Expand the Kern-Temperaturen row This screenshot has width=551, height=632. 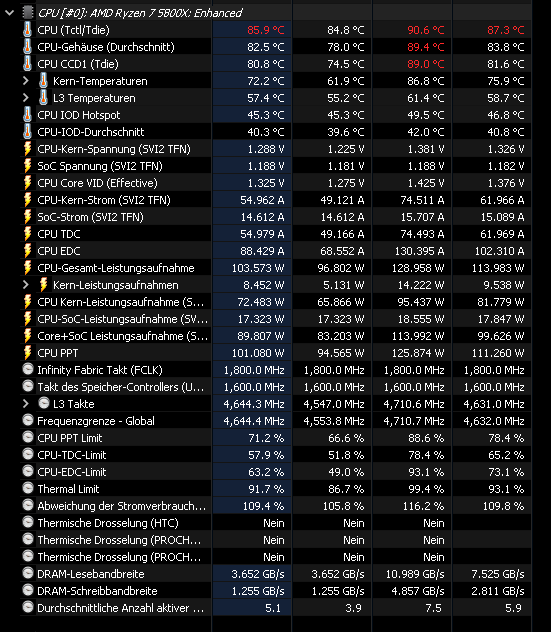click(x=26, y=81)
